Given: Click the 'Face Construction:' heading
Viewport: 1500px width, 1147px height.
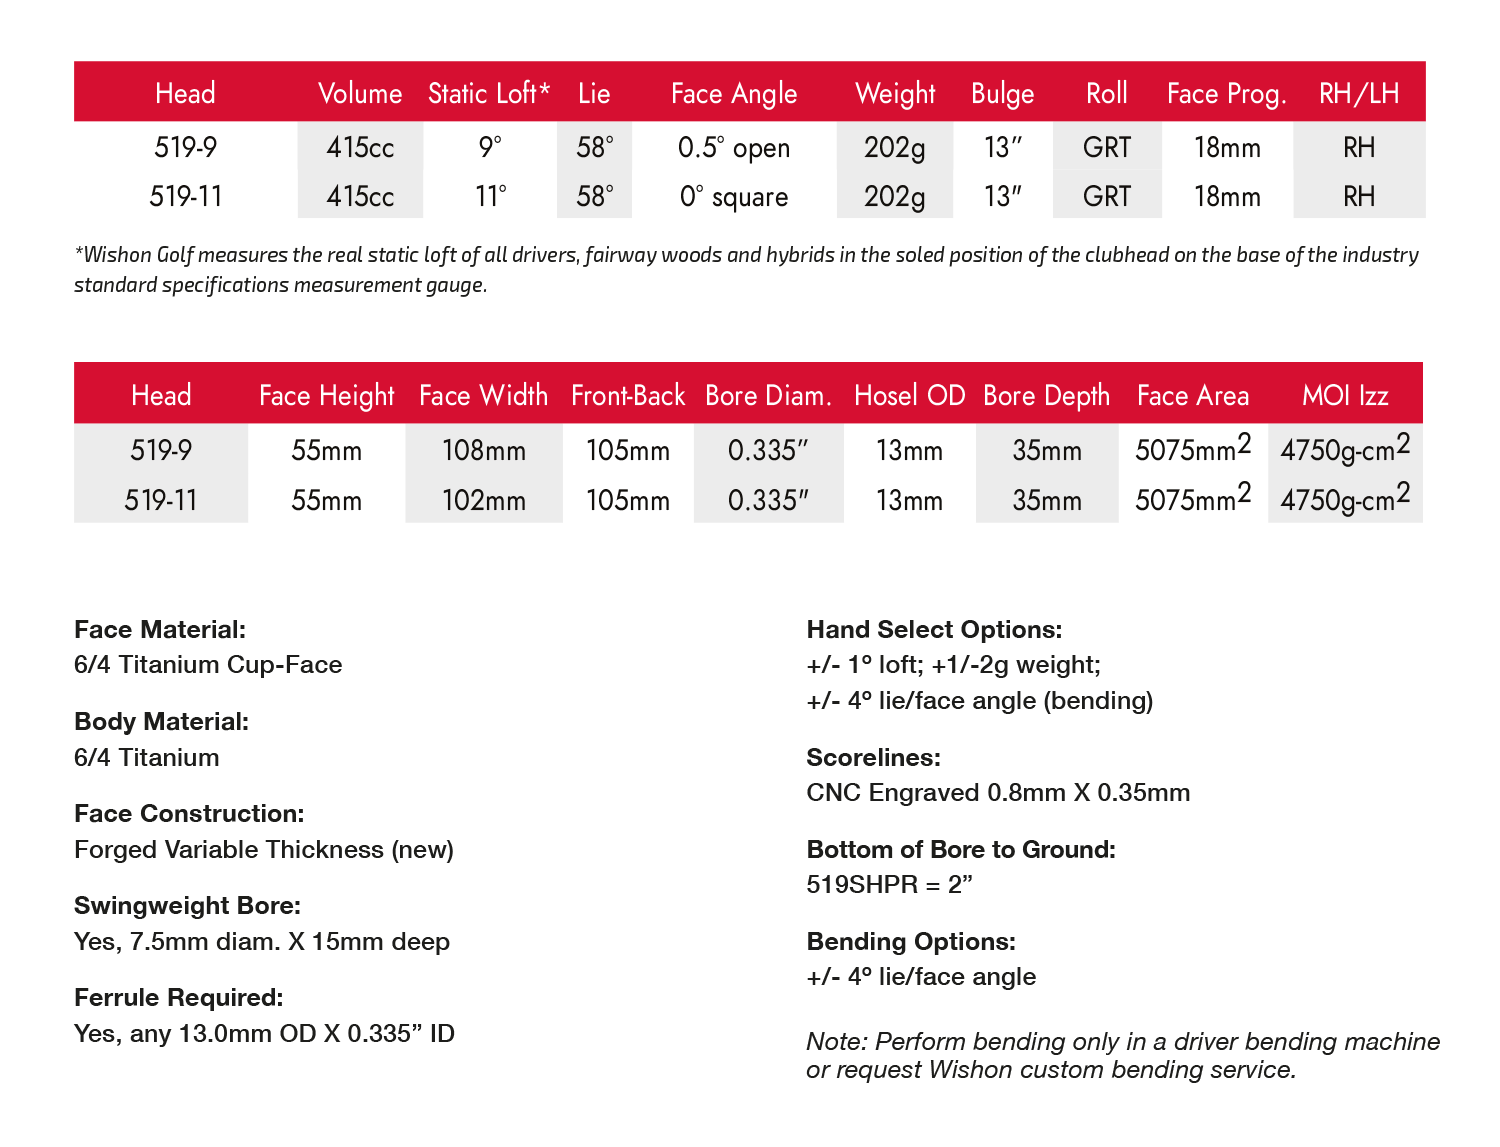Looking at the screenshot, I should 189,813.
